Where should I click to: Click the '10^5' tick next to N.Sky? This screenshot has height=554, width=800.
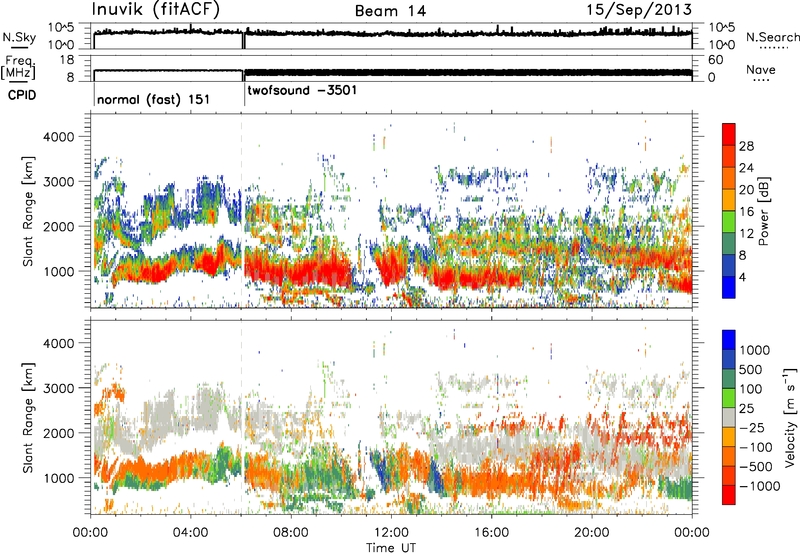tap(61, 28)
